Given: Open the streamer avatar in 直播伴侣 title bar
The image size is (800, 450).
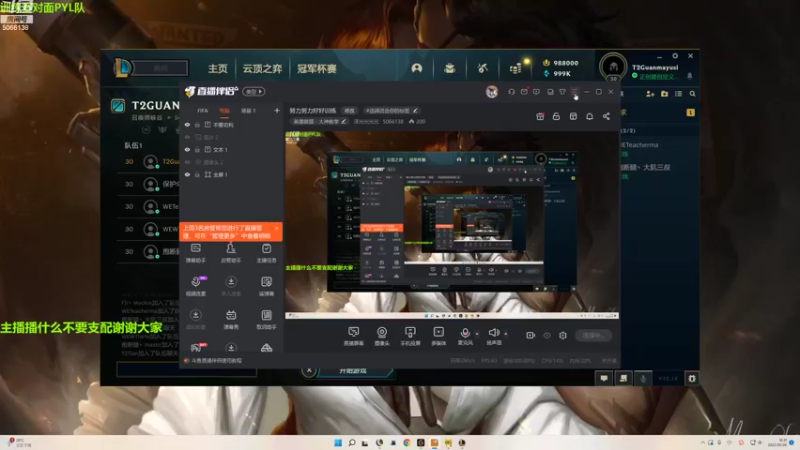Looking at the screenshot, I should (492, 92).
